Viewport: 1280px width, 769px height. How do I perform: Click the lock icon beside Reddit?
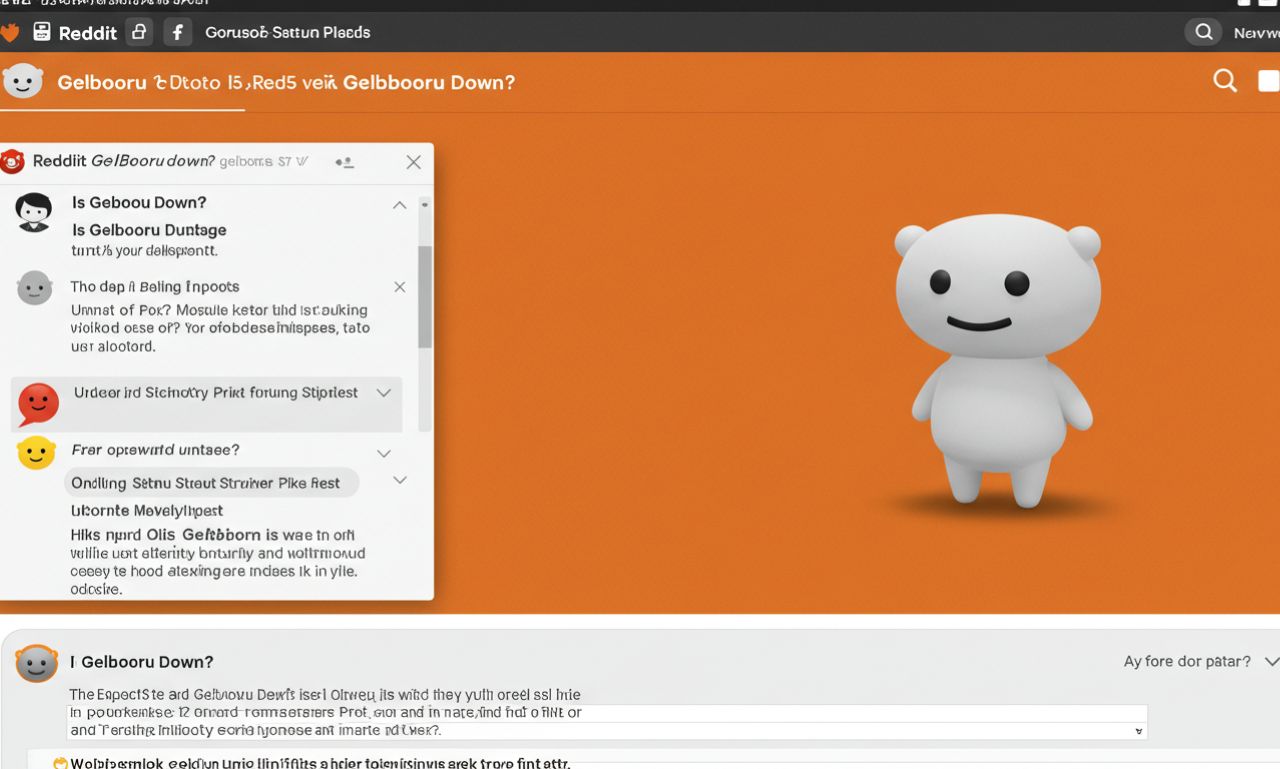click(x=140, y=32)
